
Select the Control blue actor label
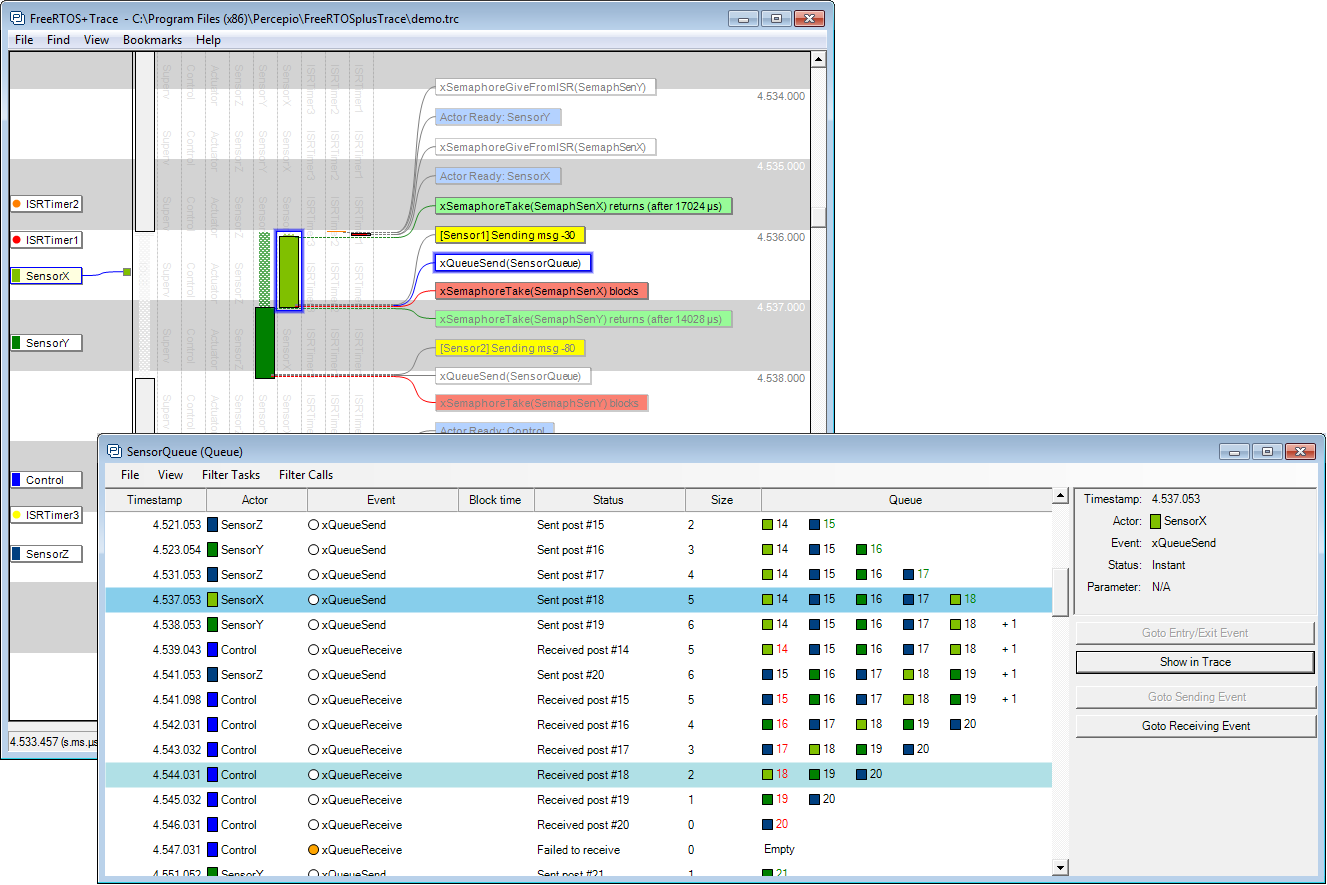coord(44,480)
